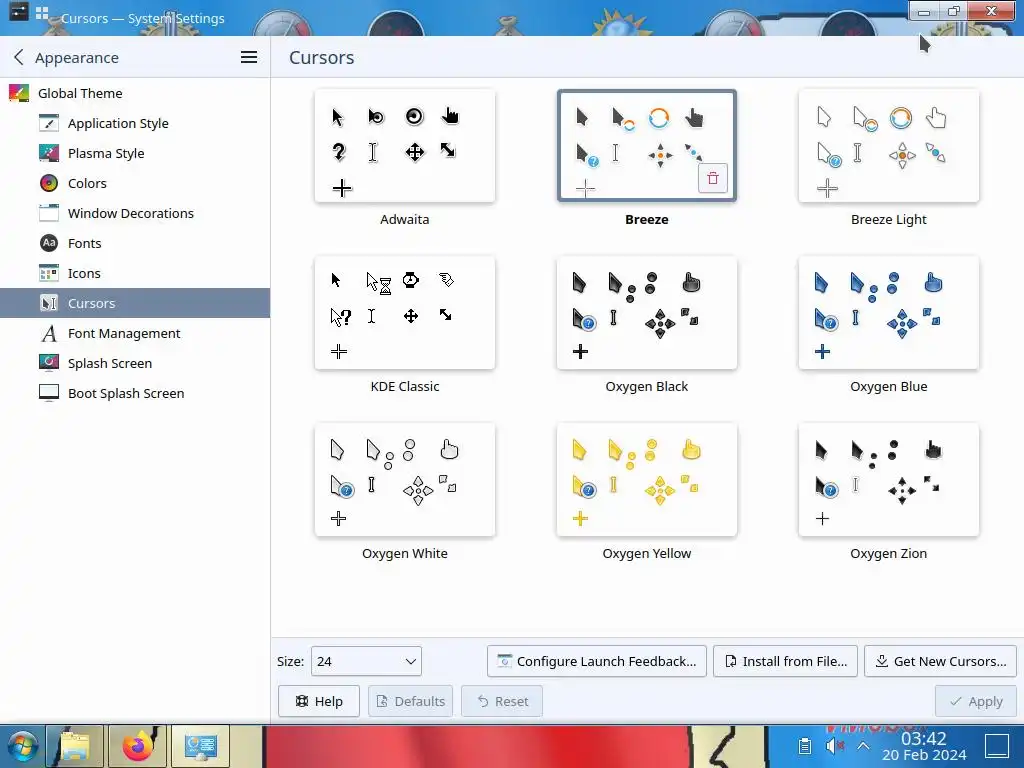Choose the Oxygen Blue cursor theme
The image size is (1024, 768).
[889, 313]
